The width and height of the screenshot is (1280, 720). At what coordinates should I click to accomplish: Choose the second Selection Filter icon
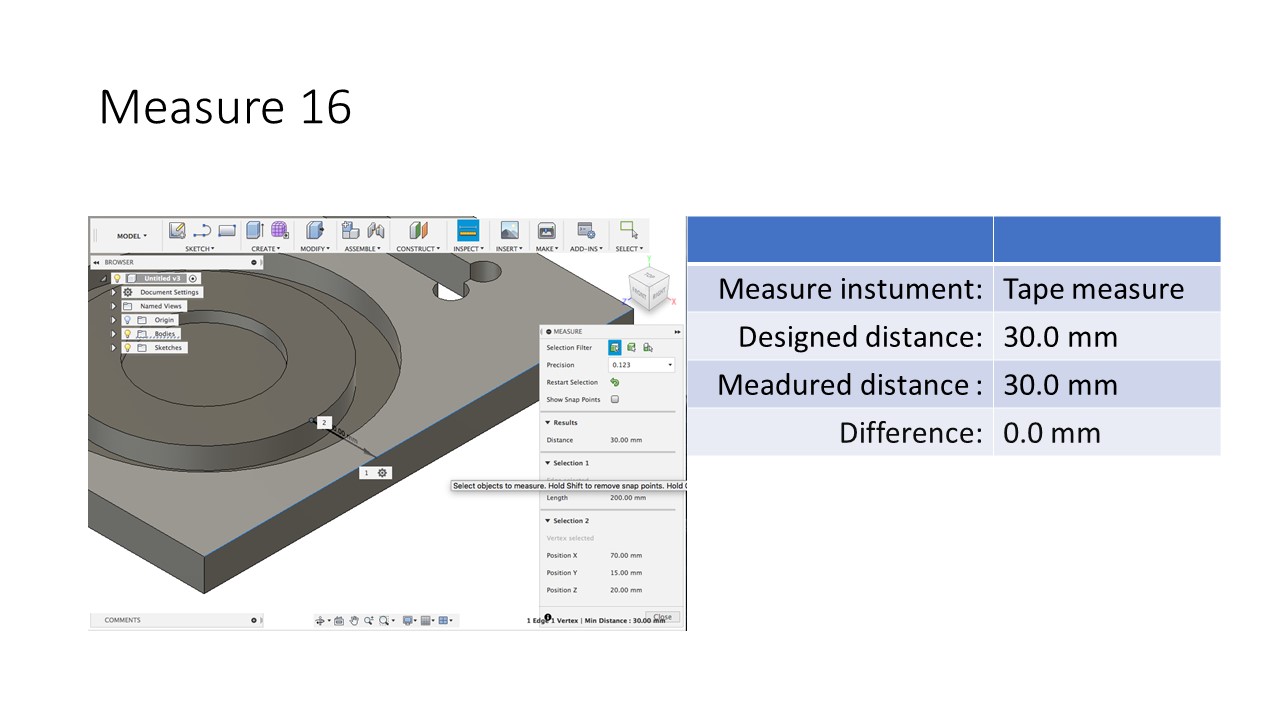point(631,347)
